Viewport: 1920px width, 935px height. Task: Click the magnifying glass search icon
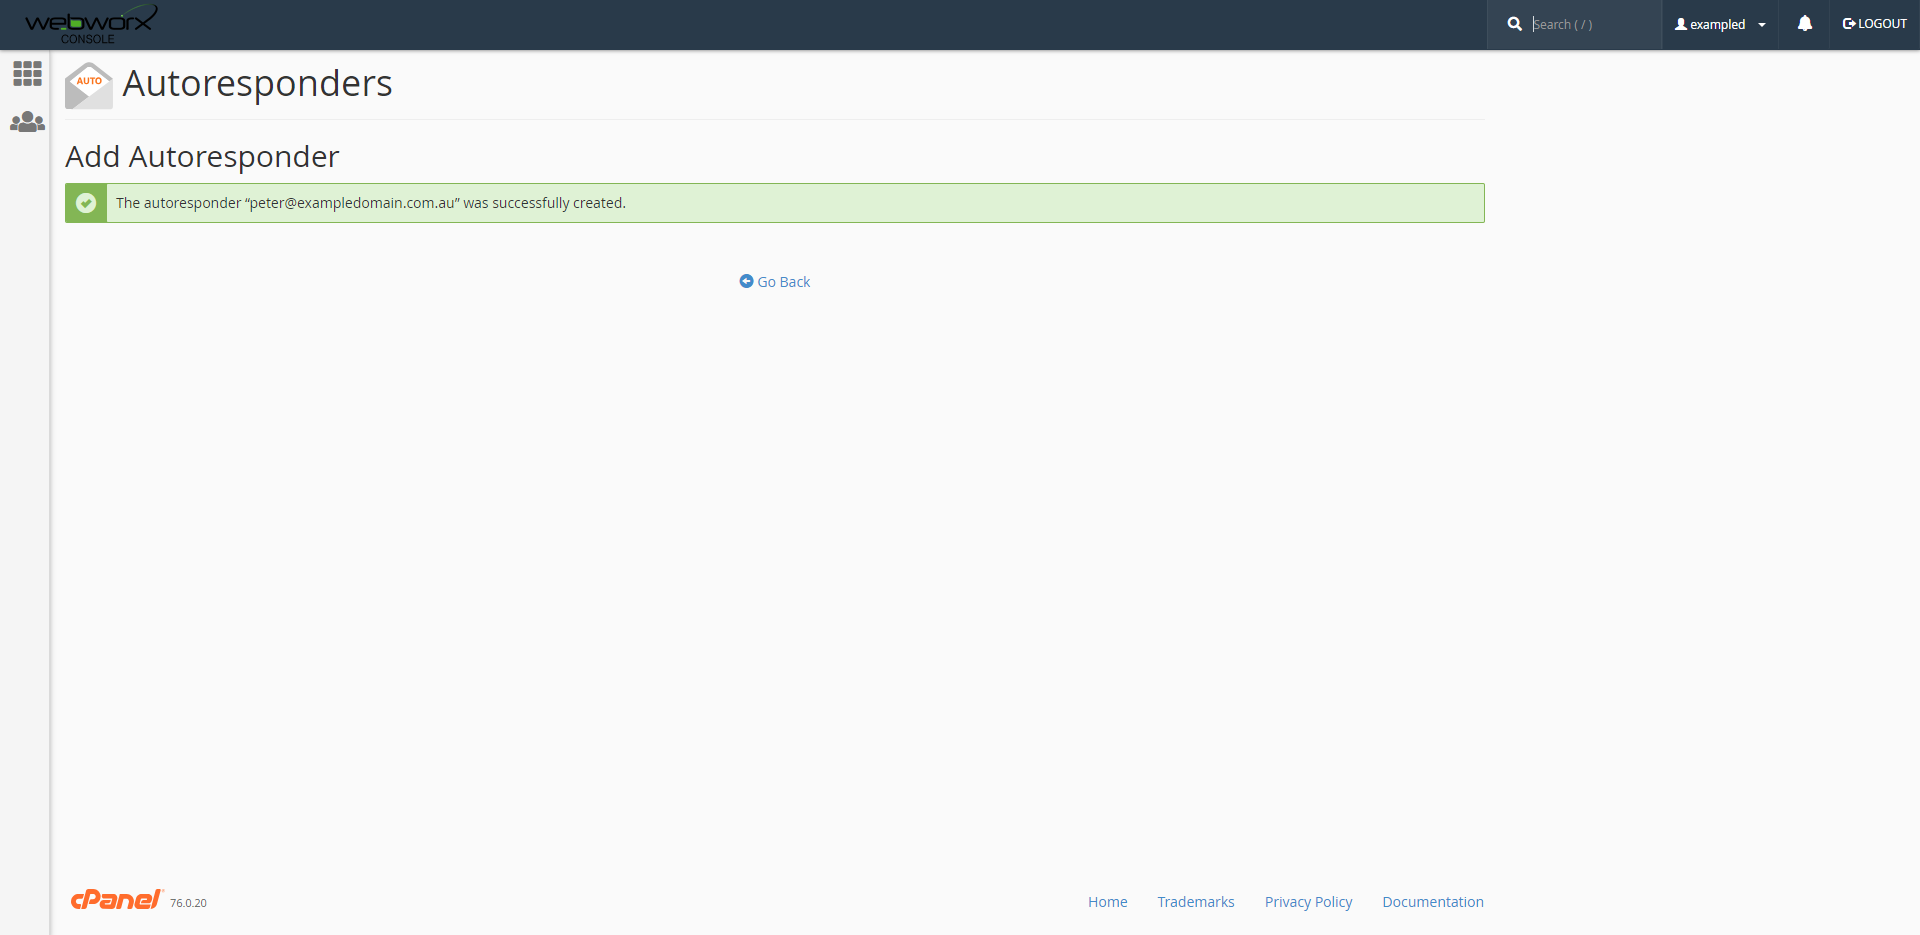click(1514, 24)
